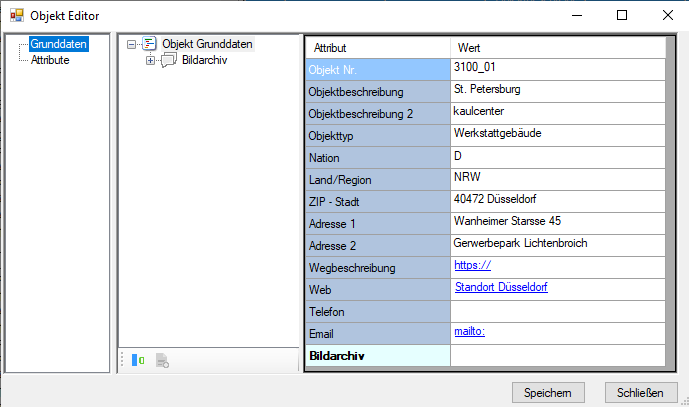Select Grunddaten in the left list
This screenshot has height=407, width=689.
tap(58, 44)
